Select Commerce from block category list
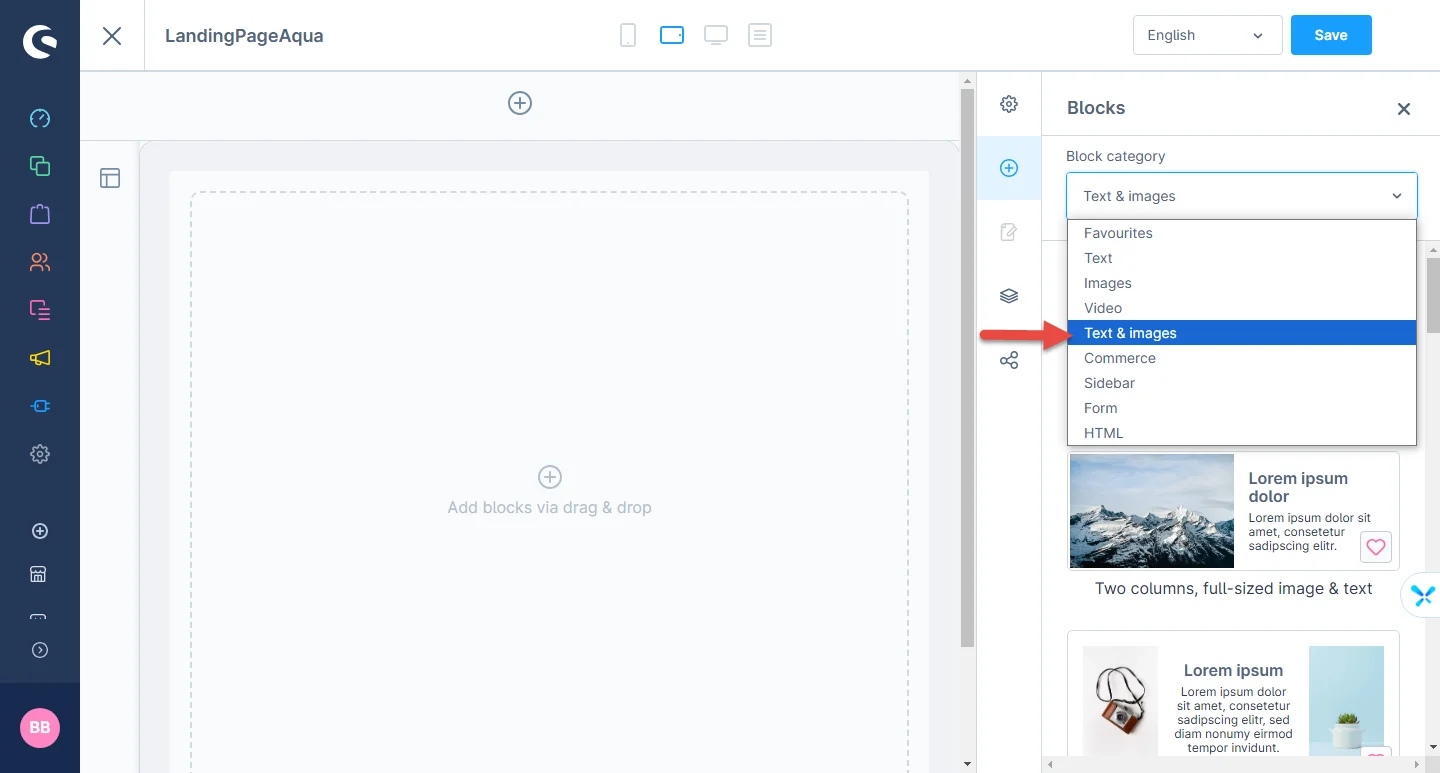 pyautogui.click(x=1119, y=358)
